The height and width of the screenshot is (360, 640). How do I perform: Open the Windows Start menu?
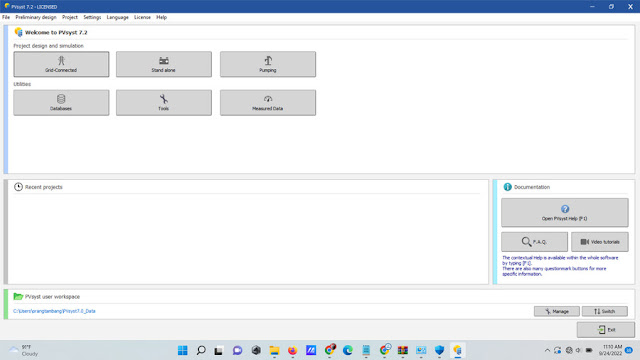(182, 350)
